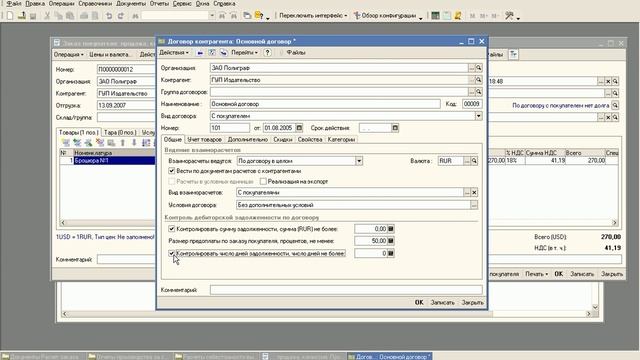Click the Undo arrow in main toolbar
Viewport: 640px width, 360px height.
pos(109,16)
